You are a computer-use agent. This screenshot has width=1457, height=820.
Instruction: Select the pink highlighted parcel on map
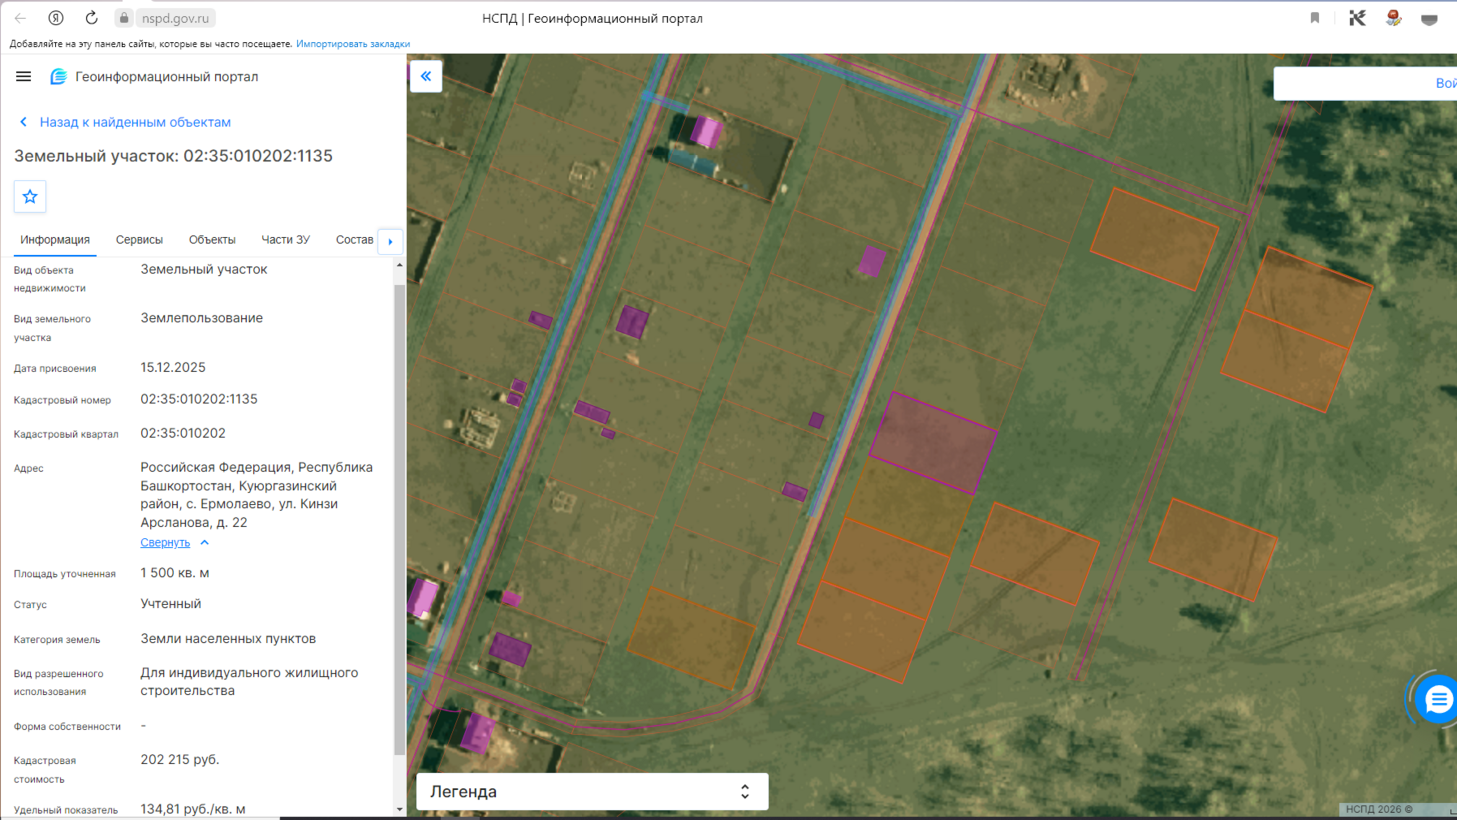(x=933, y=443)
